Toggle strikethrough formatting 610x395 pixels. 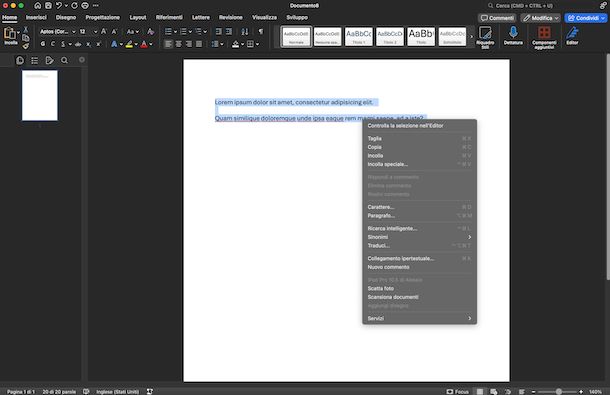(x=78, y=44)
